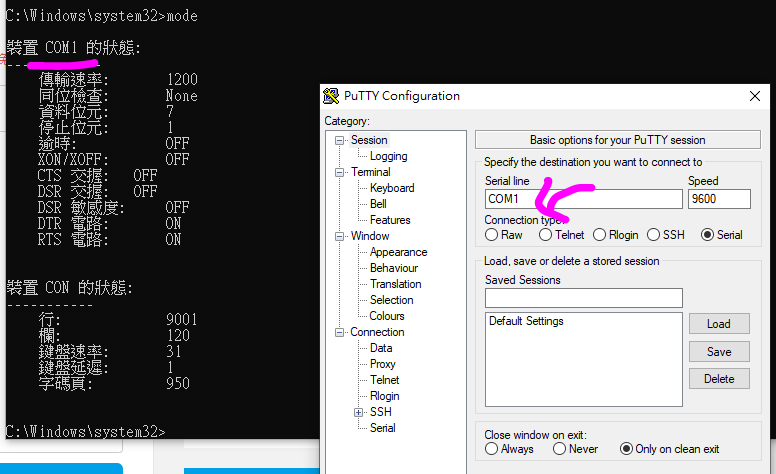Open the Translation category

click(395, 284)
